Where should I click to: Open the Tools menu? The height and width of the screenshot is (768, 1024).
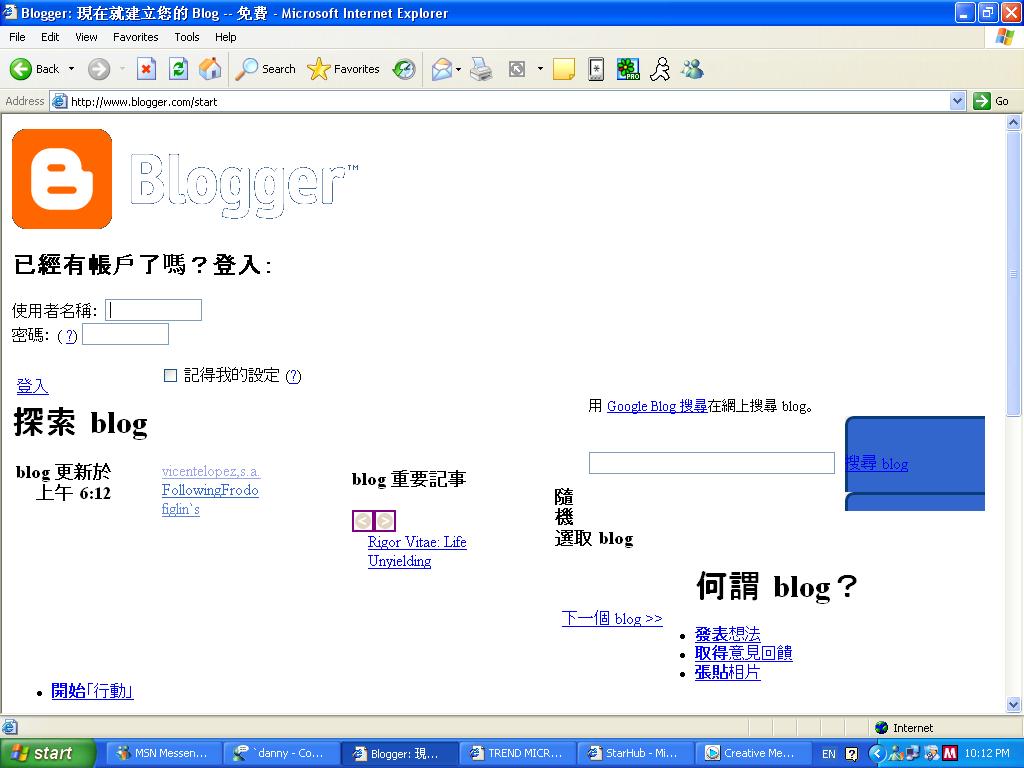tap(187, 37)
